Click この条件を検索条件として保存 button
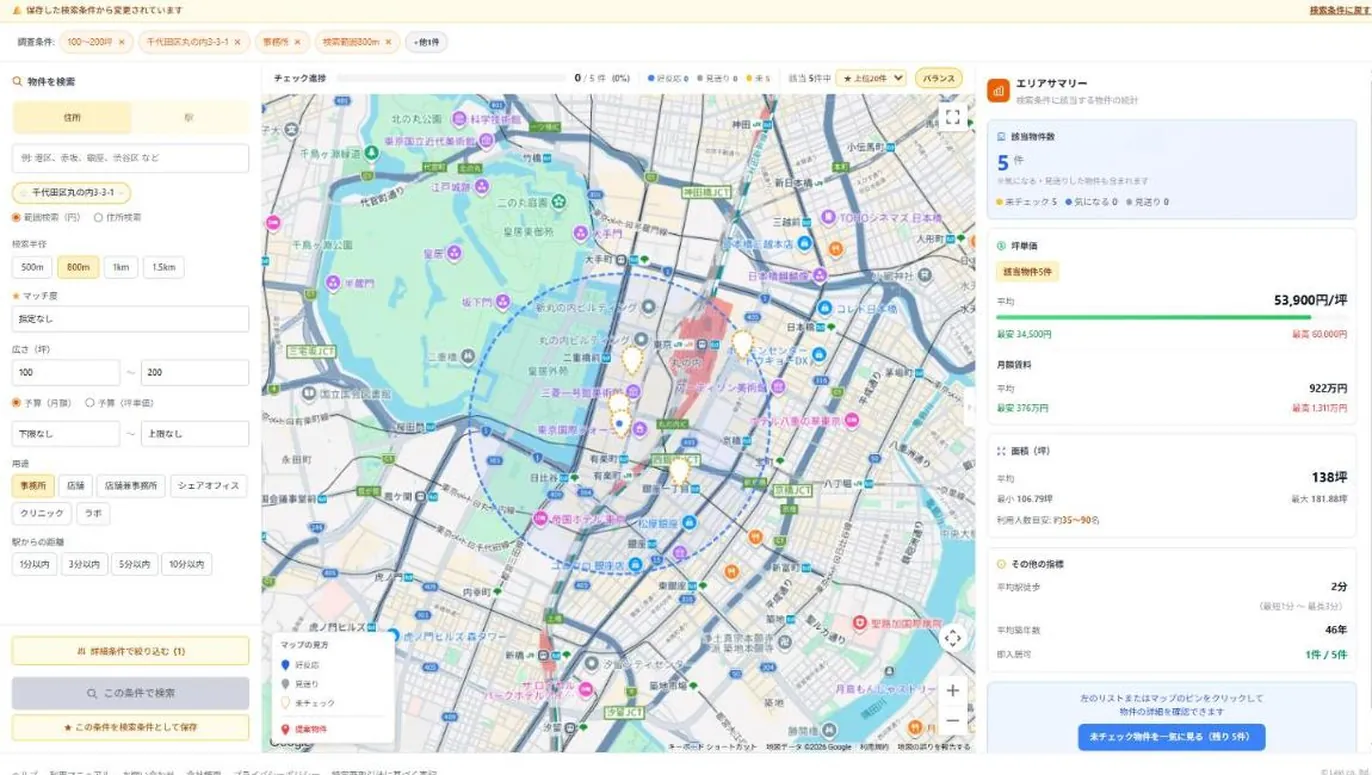 click(130, 727)
